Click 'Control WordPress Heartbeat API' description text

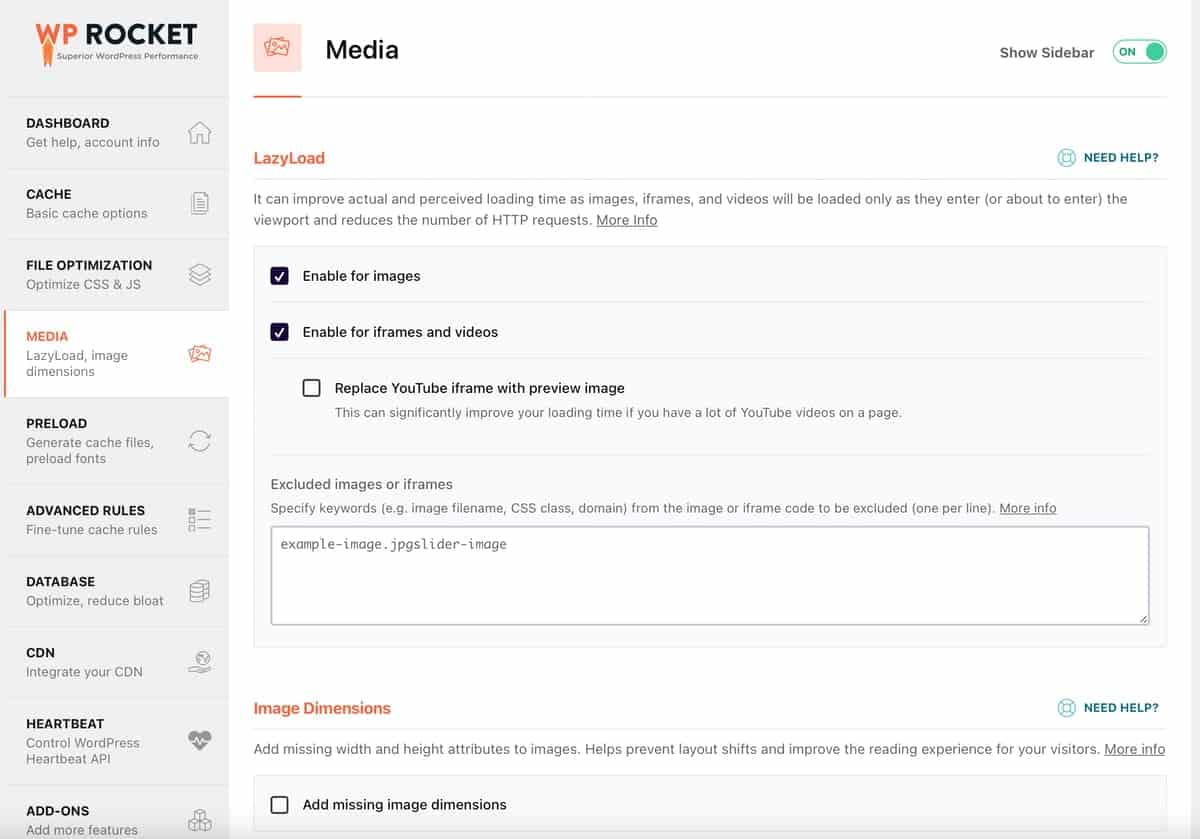pyautogui.click(x=83, y=751)
